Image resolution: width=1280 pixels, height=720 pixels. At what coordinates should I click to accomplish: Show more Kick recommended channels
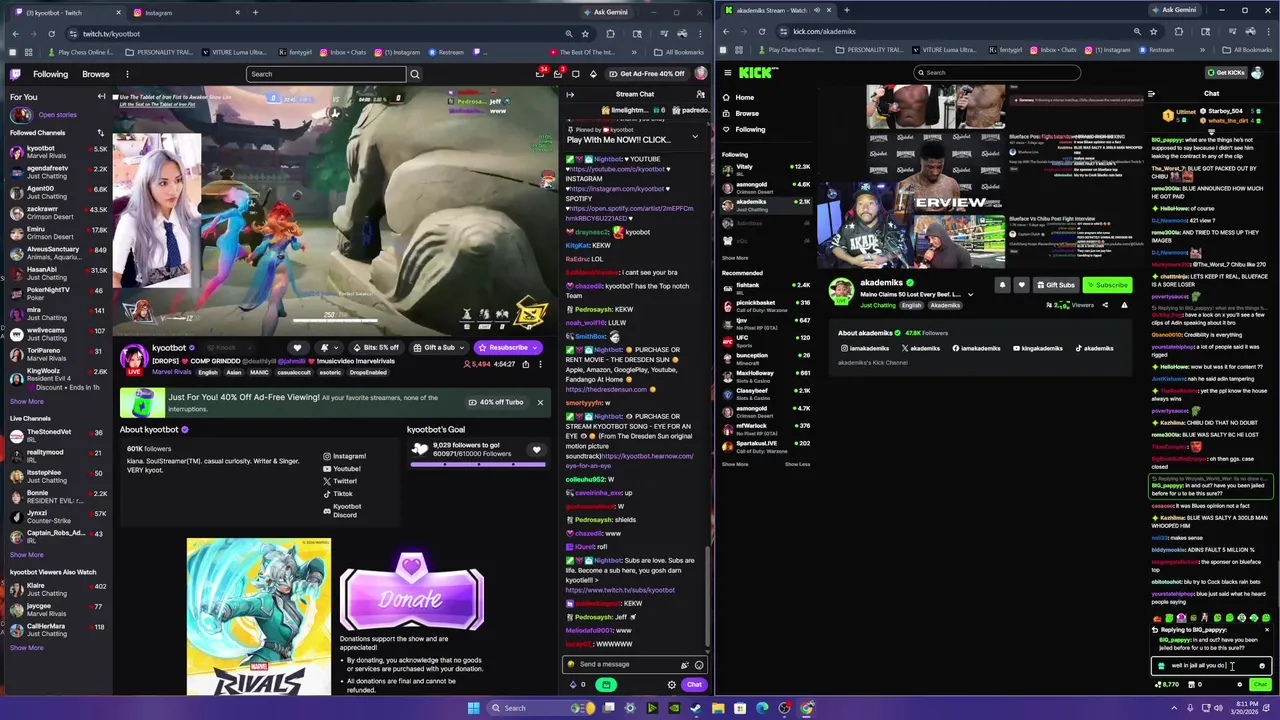(x=735, y=464)
